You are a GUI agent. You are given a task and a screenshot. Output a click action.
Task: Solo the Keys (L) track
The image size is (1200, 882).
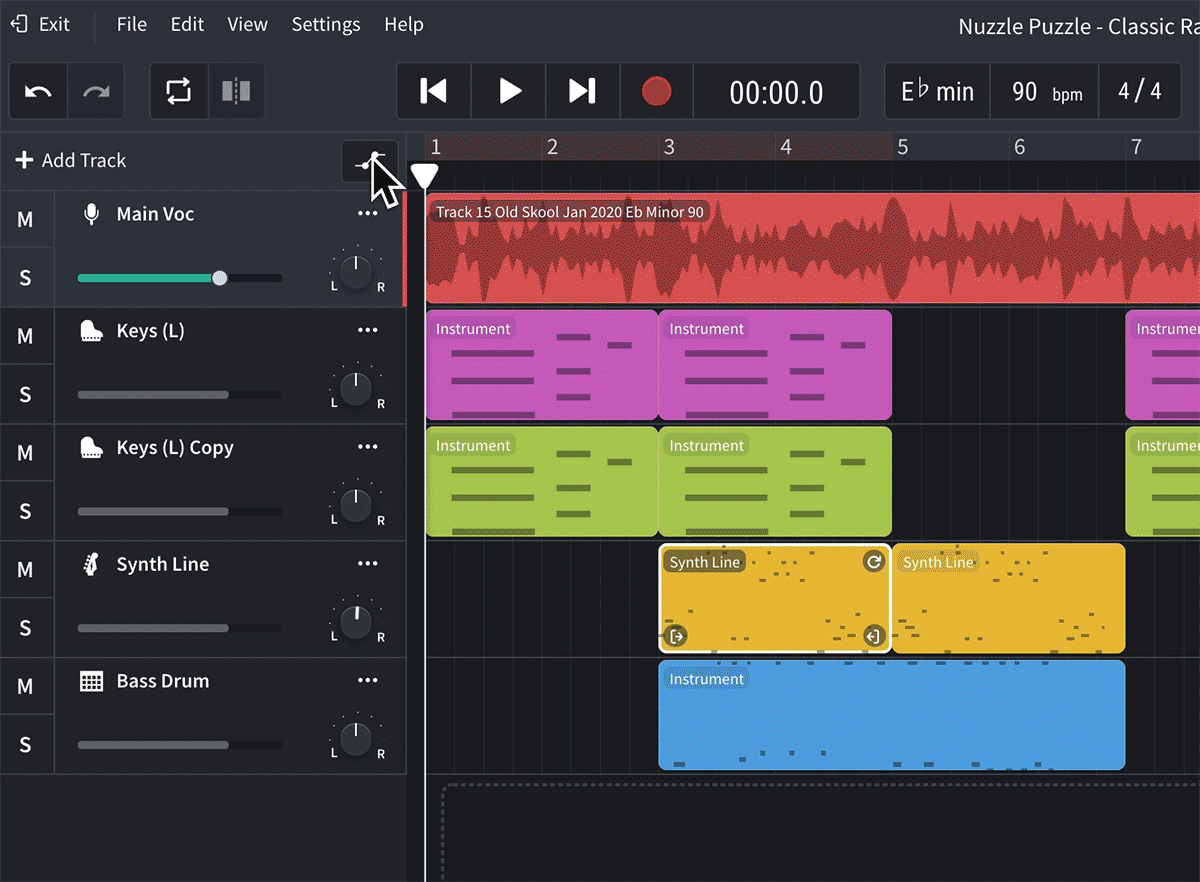[26, 395]
